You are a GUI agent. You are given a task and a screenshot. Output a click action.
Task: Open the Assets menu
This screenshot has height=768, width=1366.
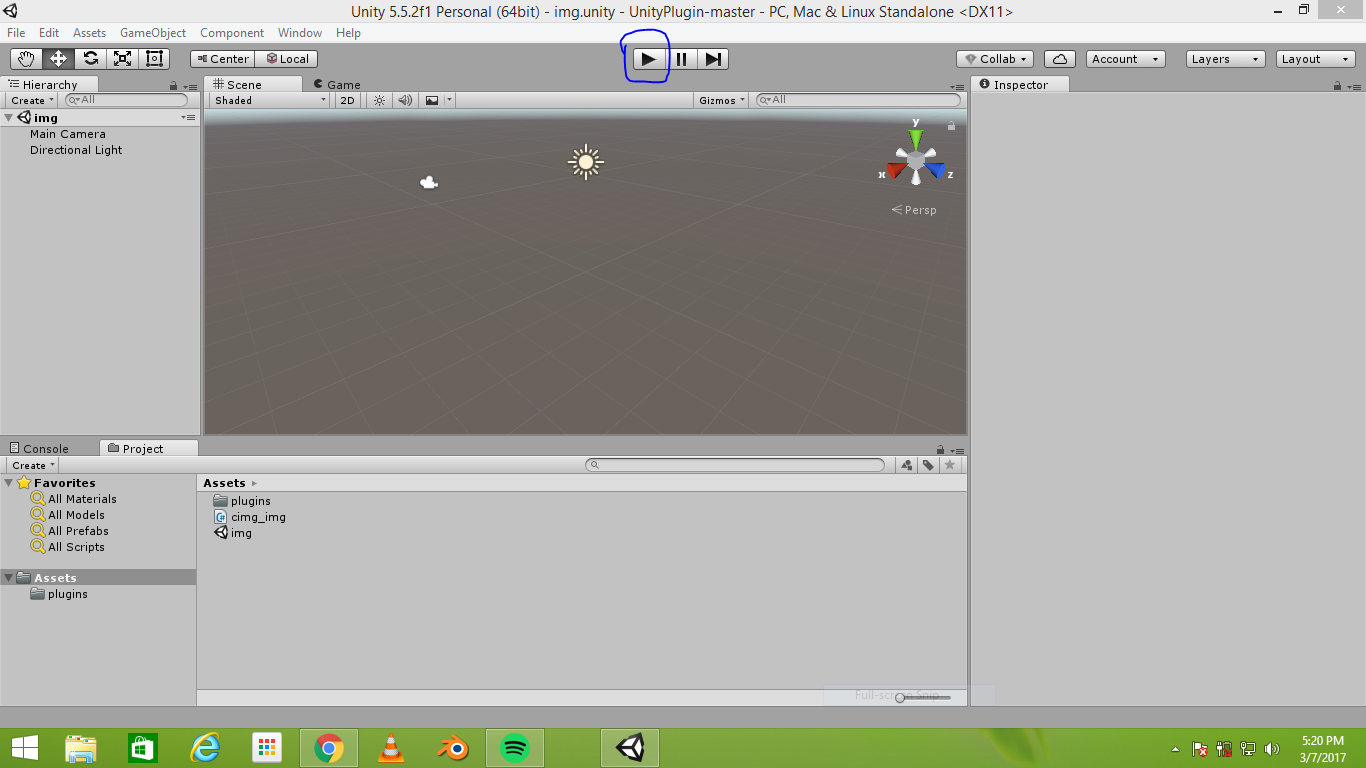point(89,33)
